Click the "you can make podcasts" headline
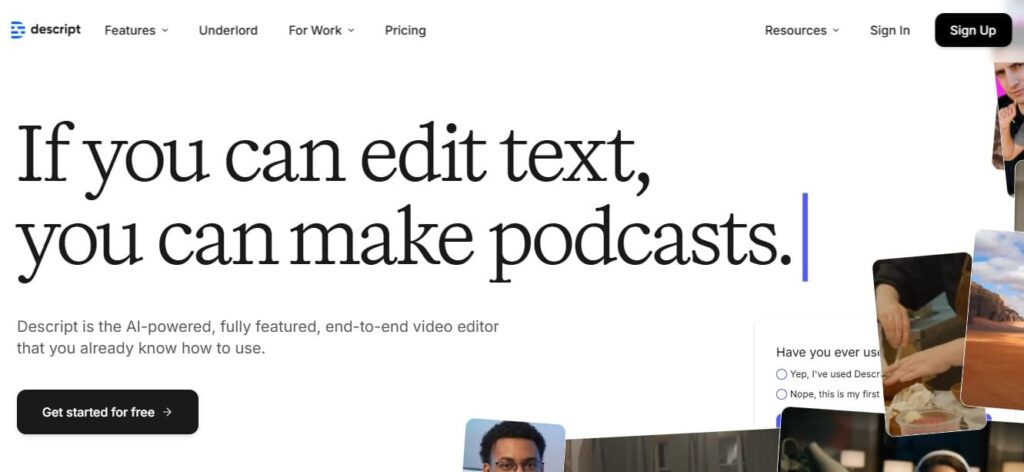Viewport: 1024px width, 472px height. (398, 241)
